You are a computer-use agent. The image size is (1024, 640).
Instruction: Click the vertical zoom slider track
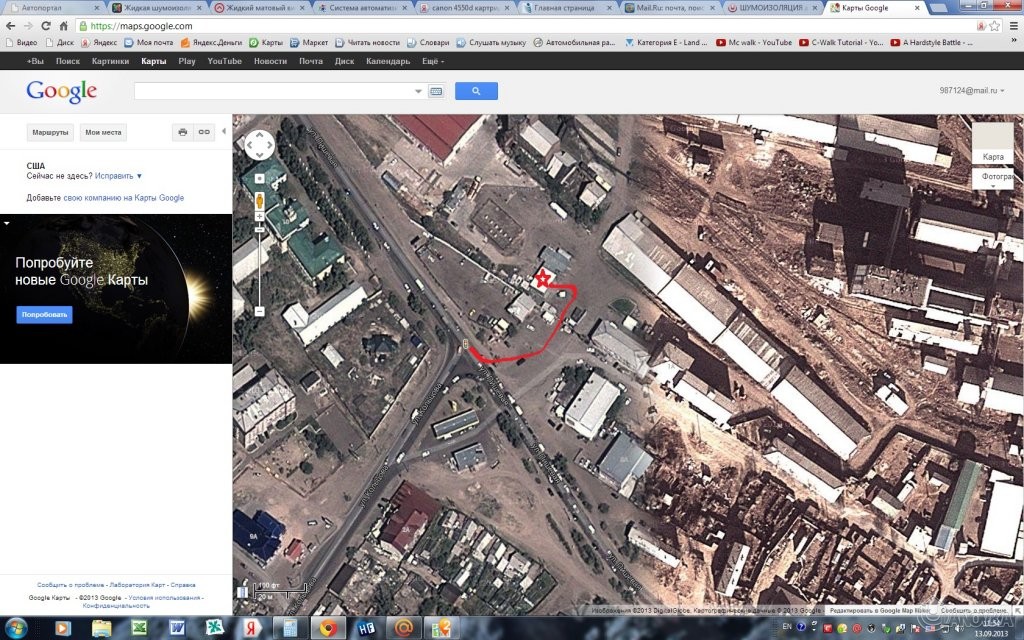point(259,270)
